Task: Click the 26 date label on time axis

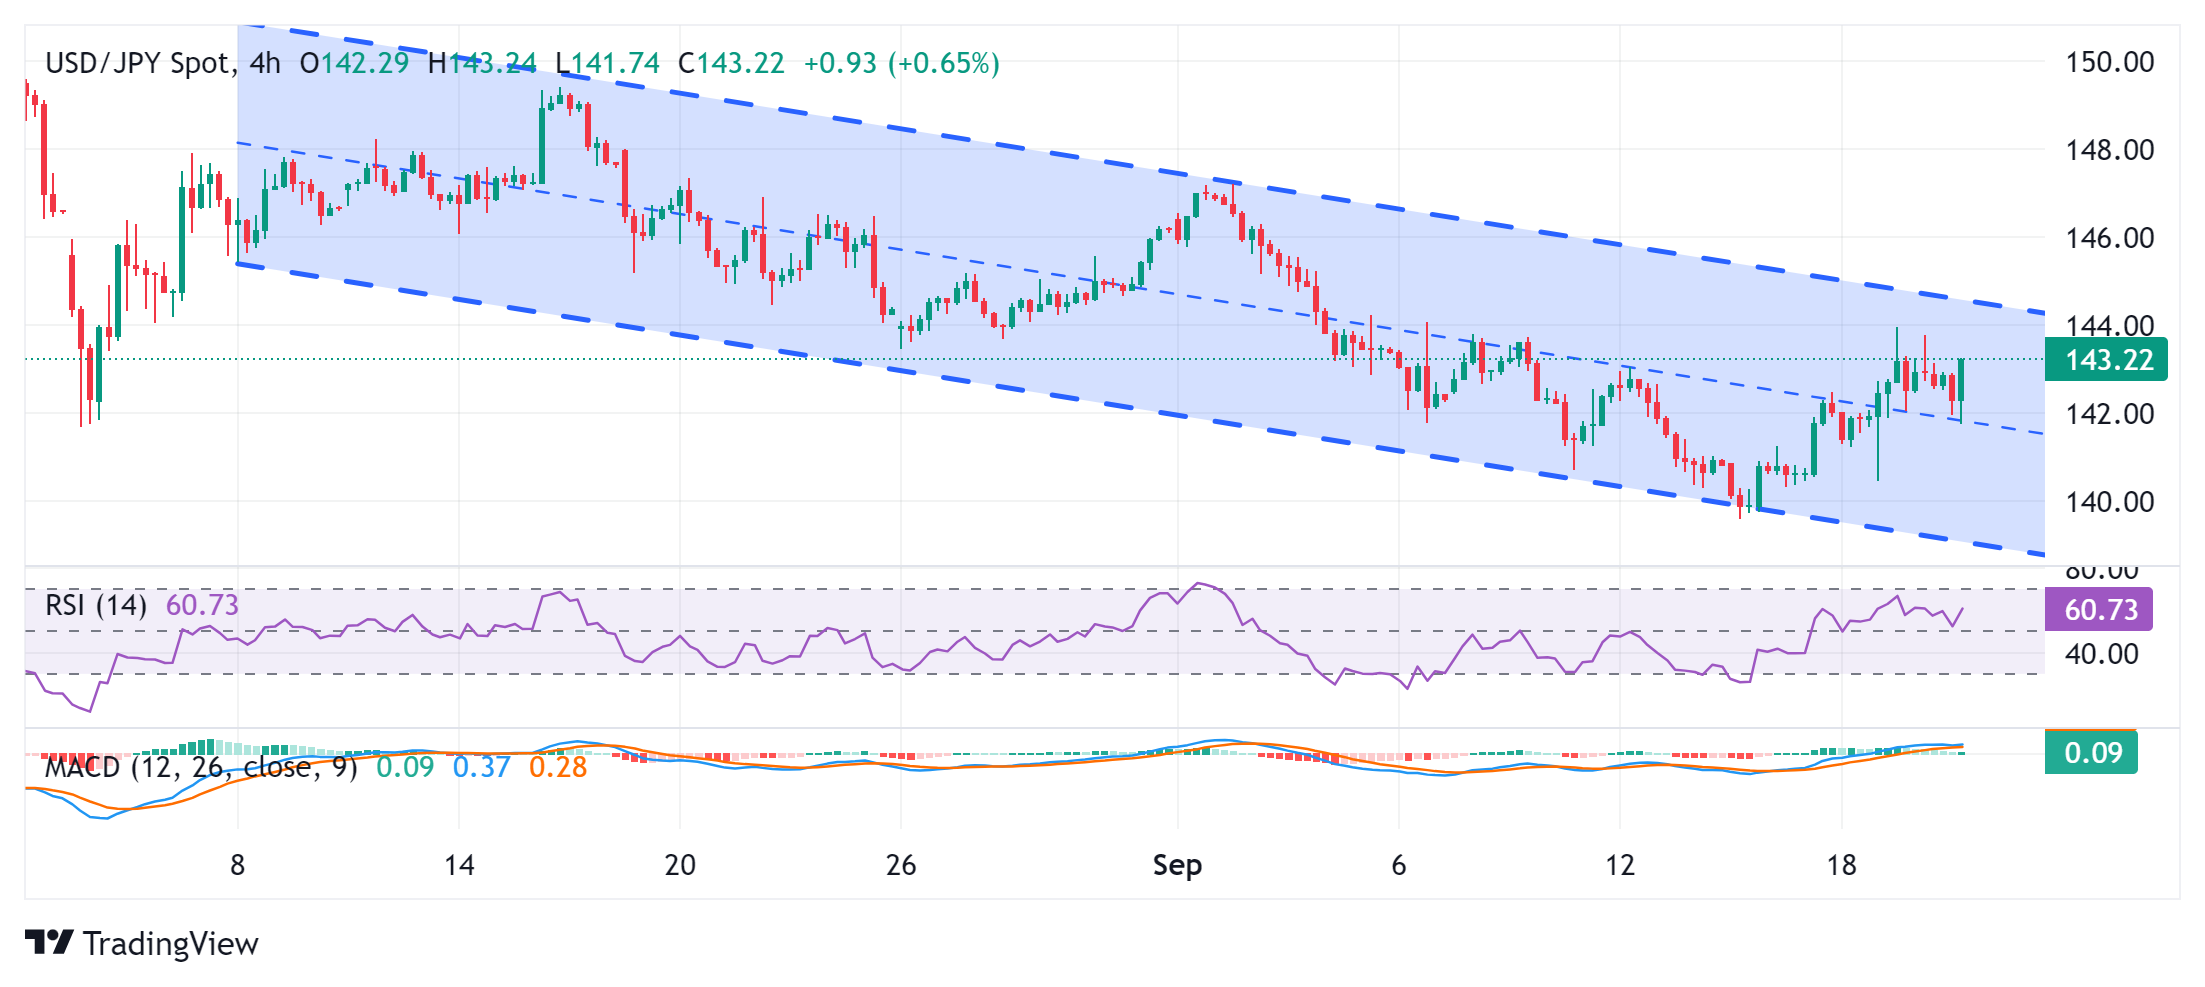Action: pyautogui.click(x=901, y=865)
